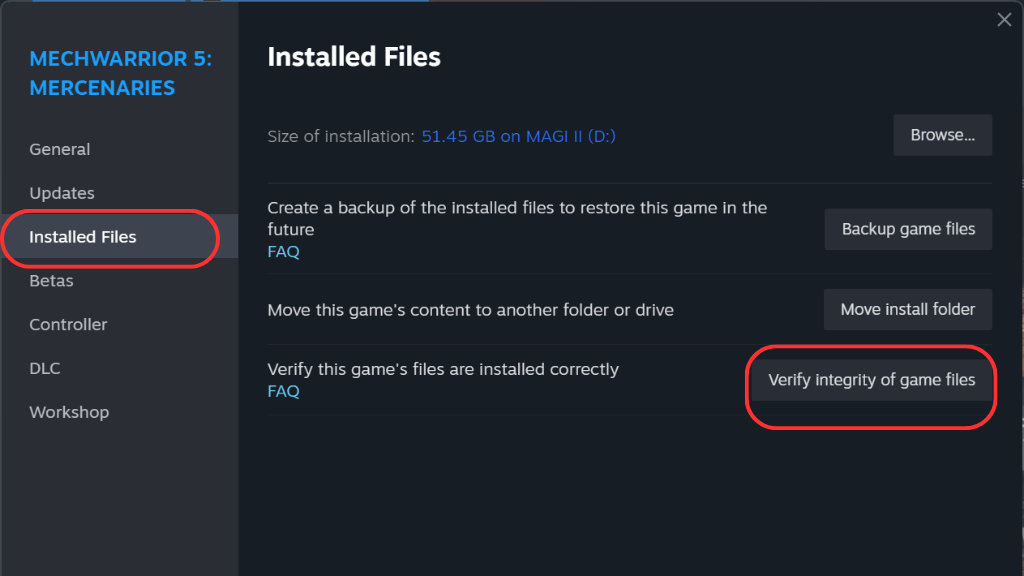Close the game properties dialog
Viewport: 1024px width, 576px height.
click(1004, 19)
